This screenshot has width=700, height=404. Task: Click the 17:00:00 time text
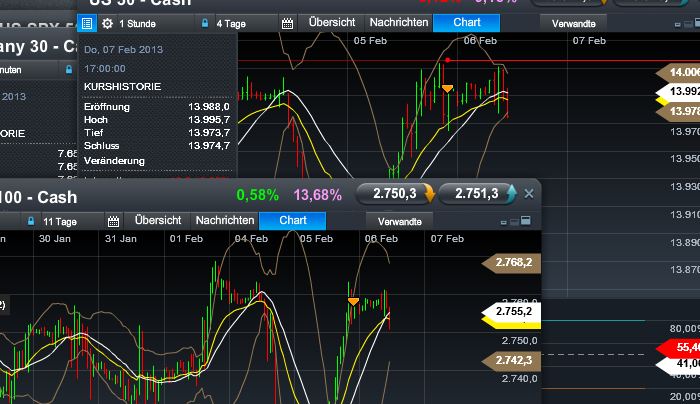(x=105, y=69)
